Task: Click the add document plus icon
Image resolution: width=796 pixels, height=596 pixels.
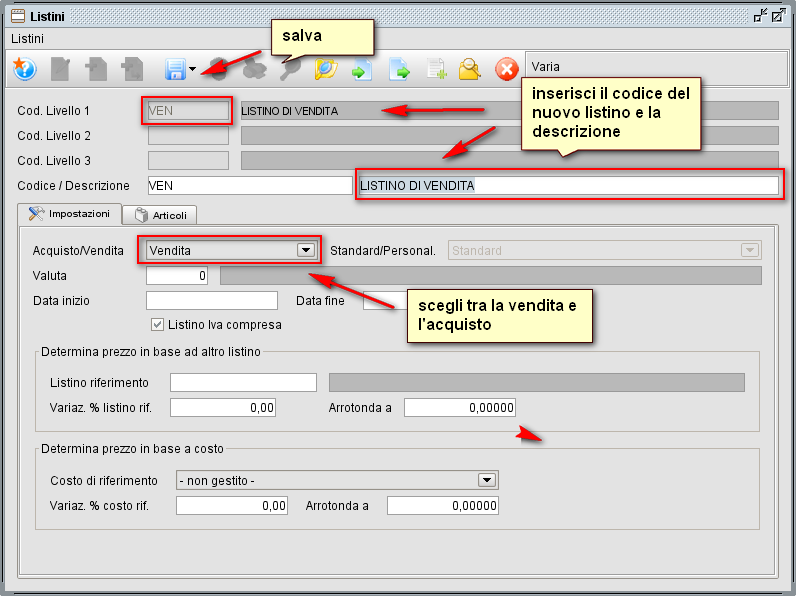Action: [x=436, y=70]
